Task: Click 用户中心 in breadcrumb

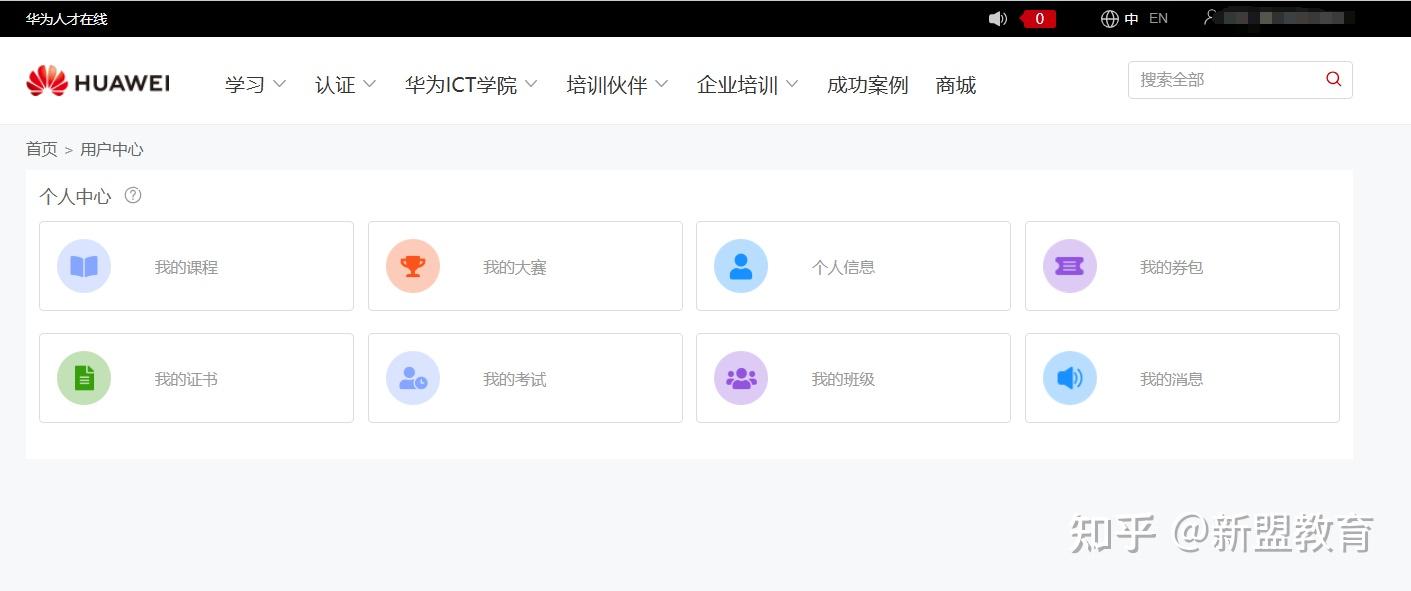Action: (112, 149)
